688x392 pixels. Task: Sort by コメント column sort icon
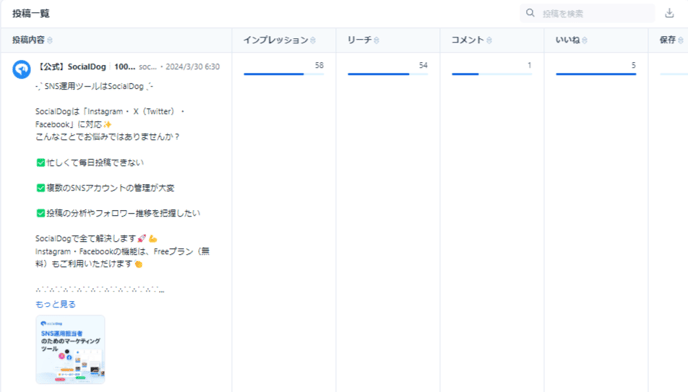point(489,40)
